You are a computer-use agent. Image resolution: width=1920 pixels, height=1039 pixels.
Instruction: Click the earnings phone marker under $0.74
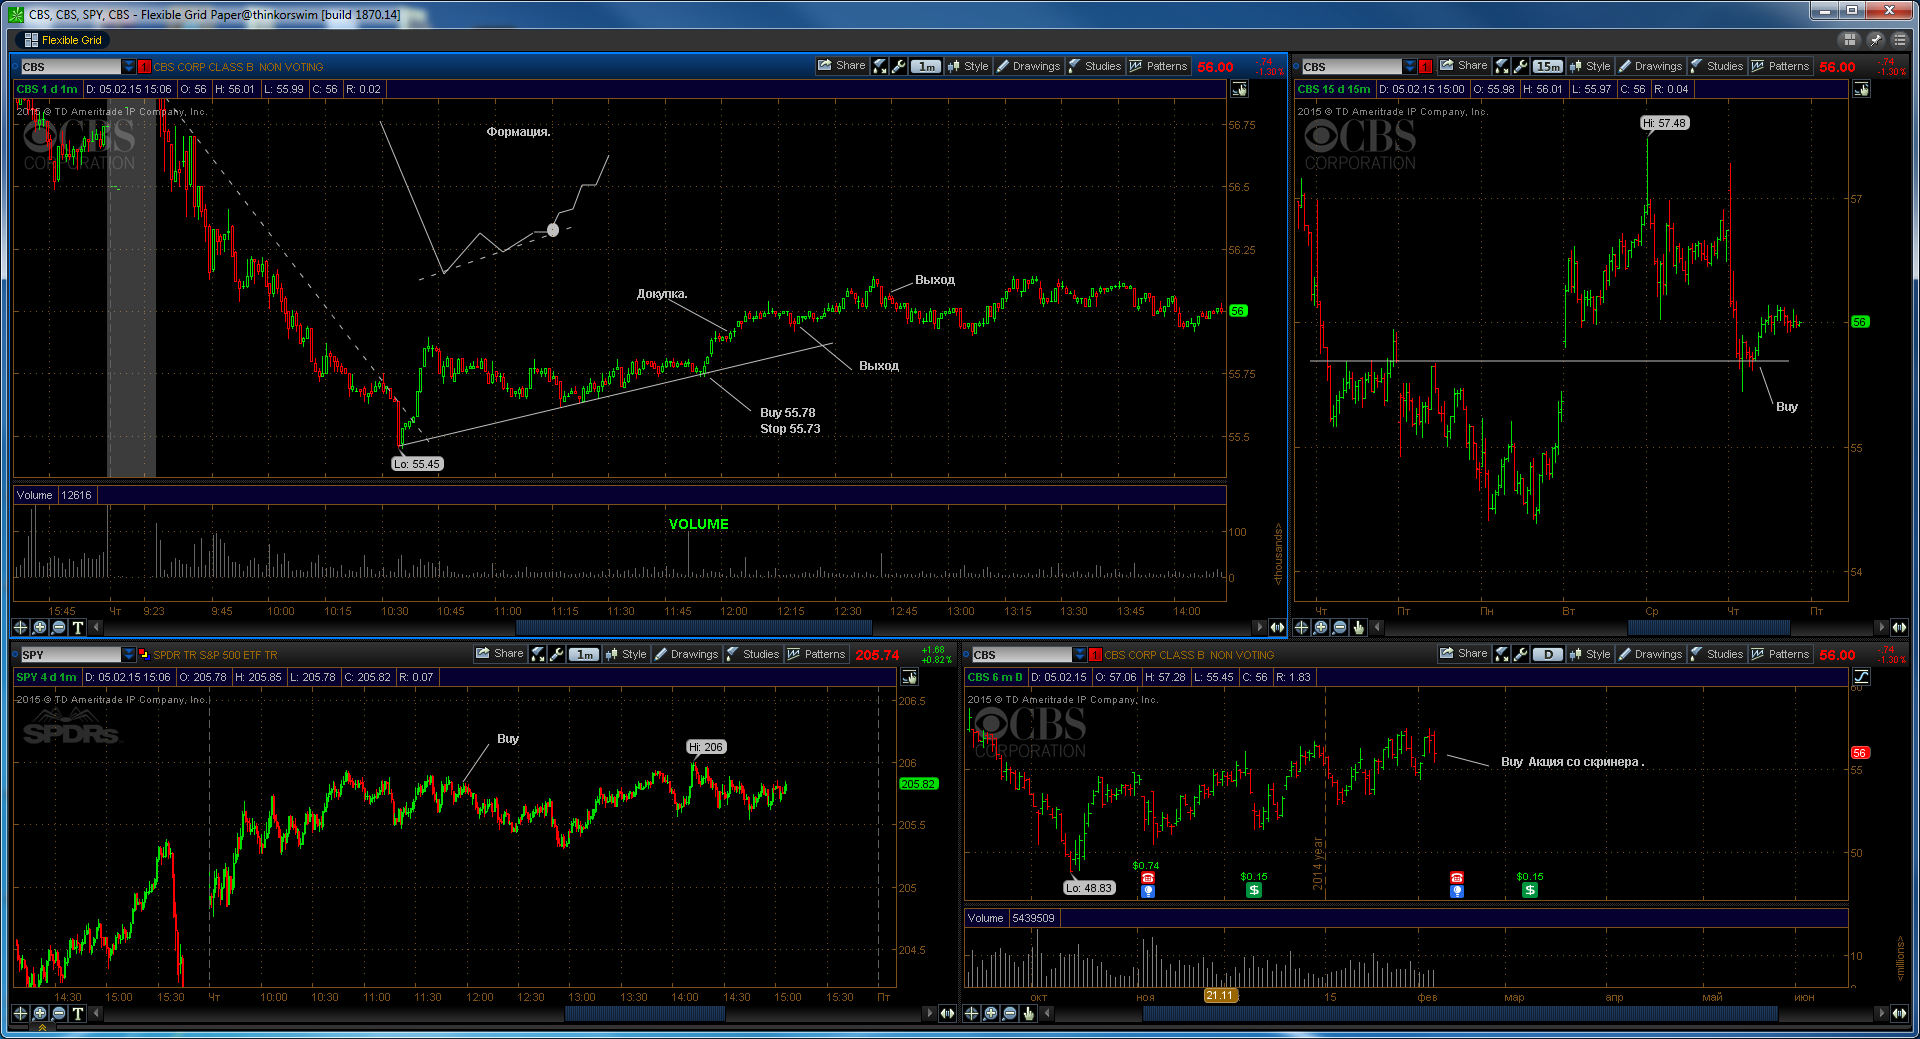(1148, 878)
